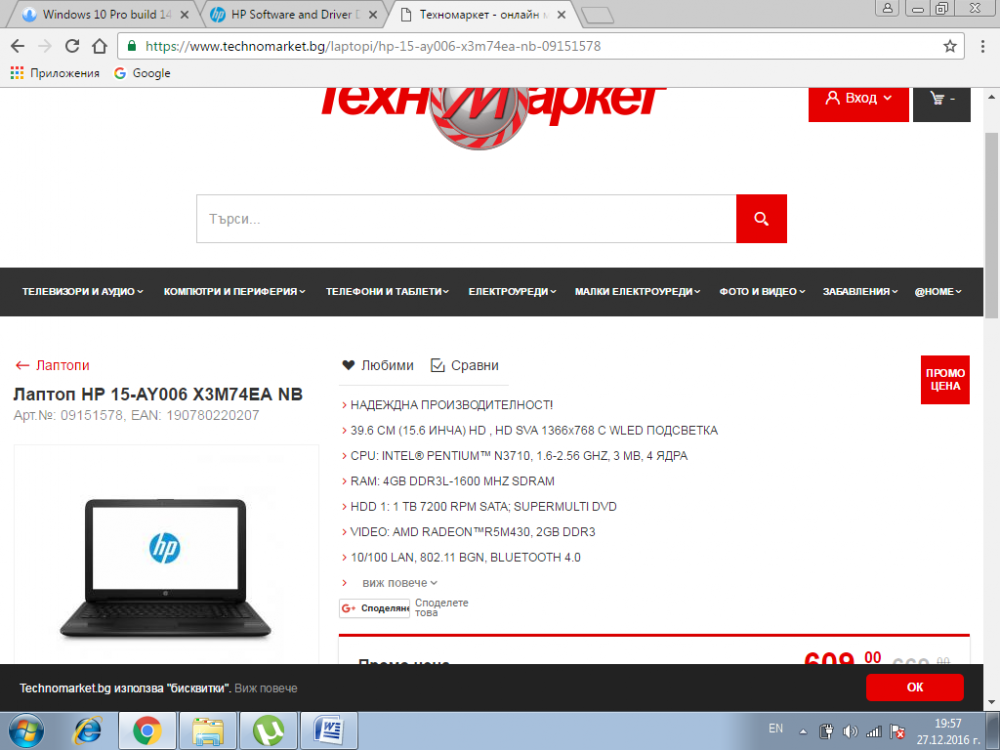Click the page vertical scrollbar thumb
This screenshot has width=1000, height=750.
coord(991,224)
